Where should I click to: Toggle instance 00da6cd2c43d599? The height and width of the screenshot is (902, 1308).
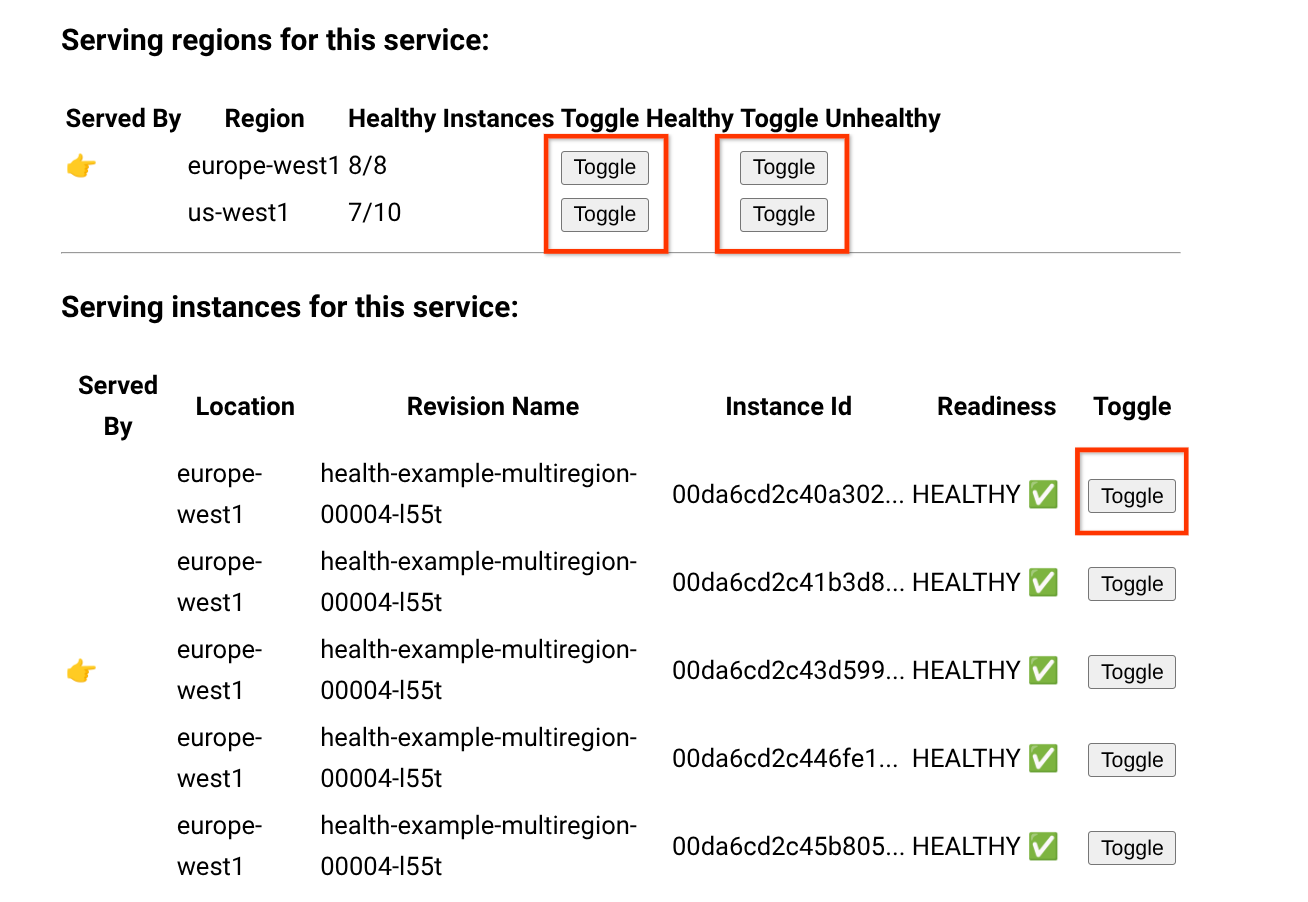click(1131, 671)
